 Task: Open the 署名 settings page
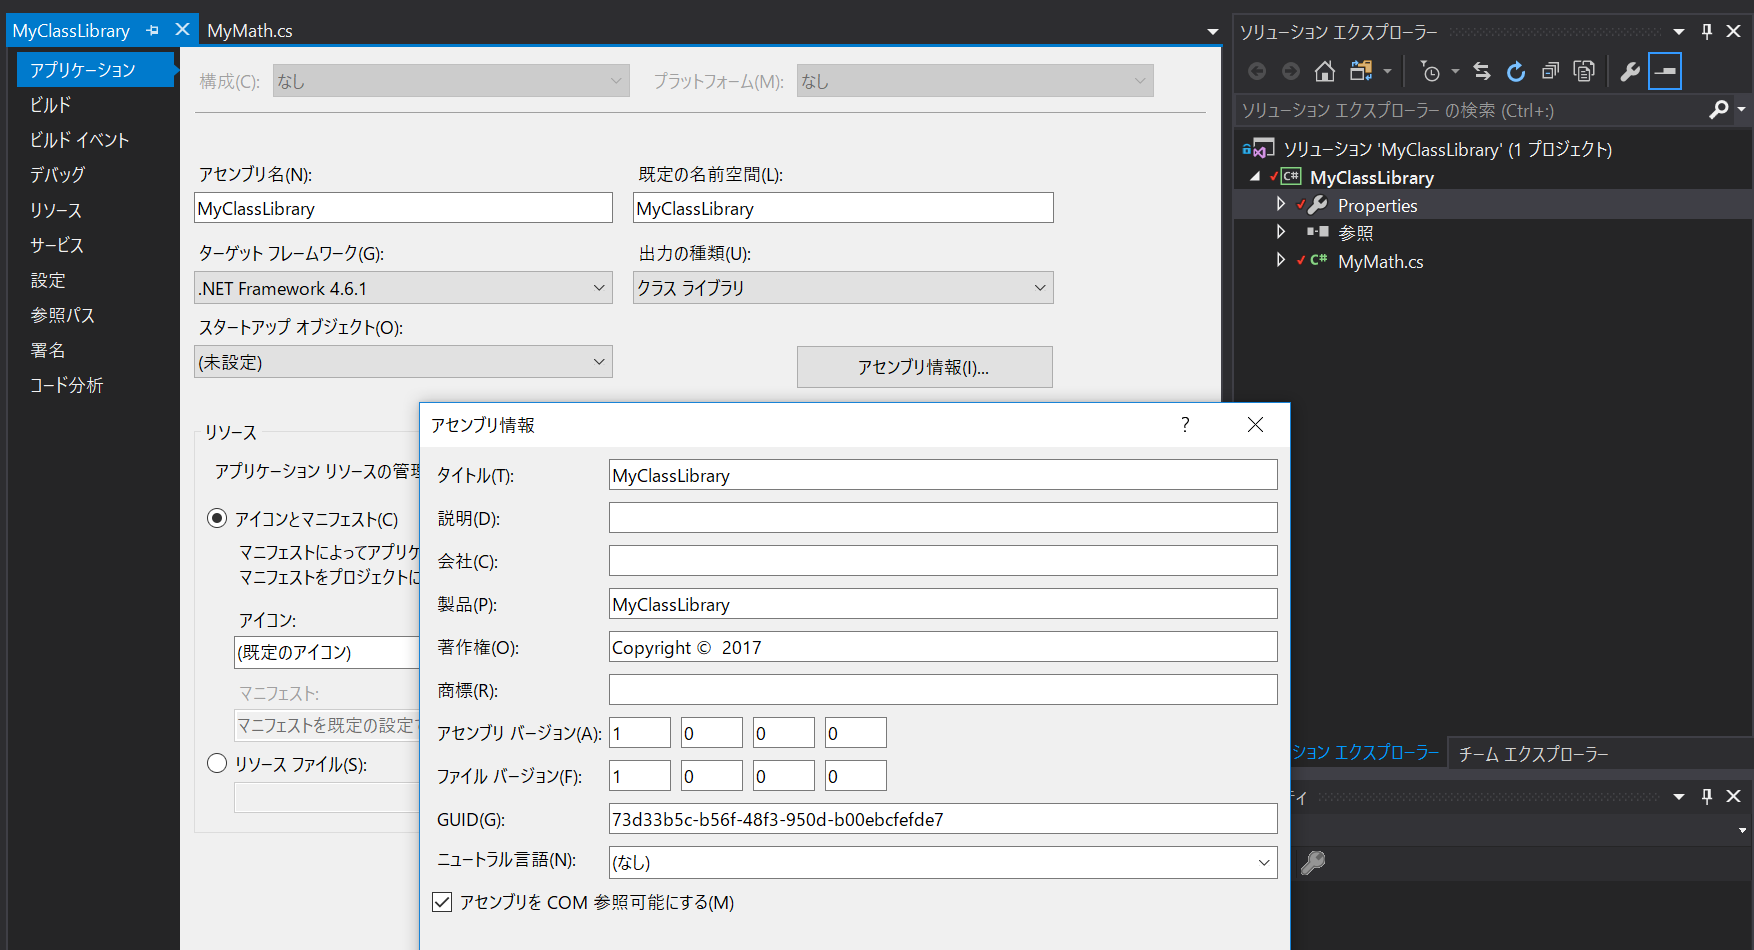click(47, 350)
